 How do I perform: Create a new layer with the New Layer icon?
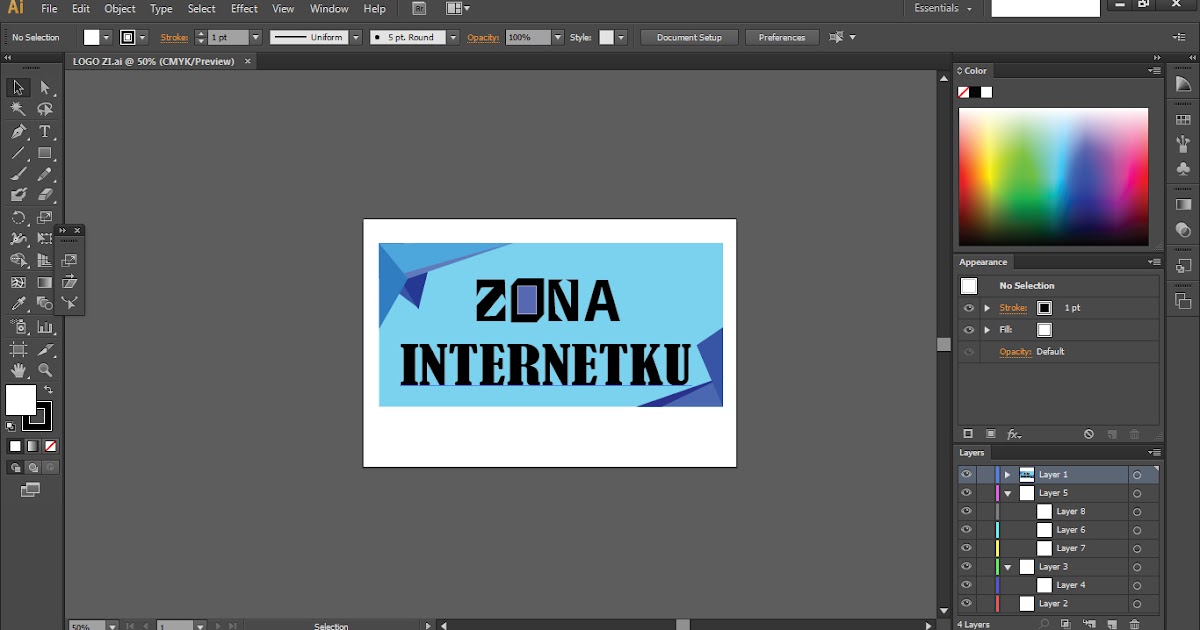[x=1111, y=623]
